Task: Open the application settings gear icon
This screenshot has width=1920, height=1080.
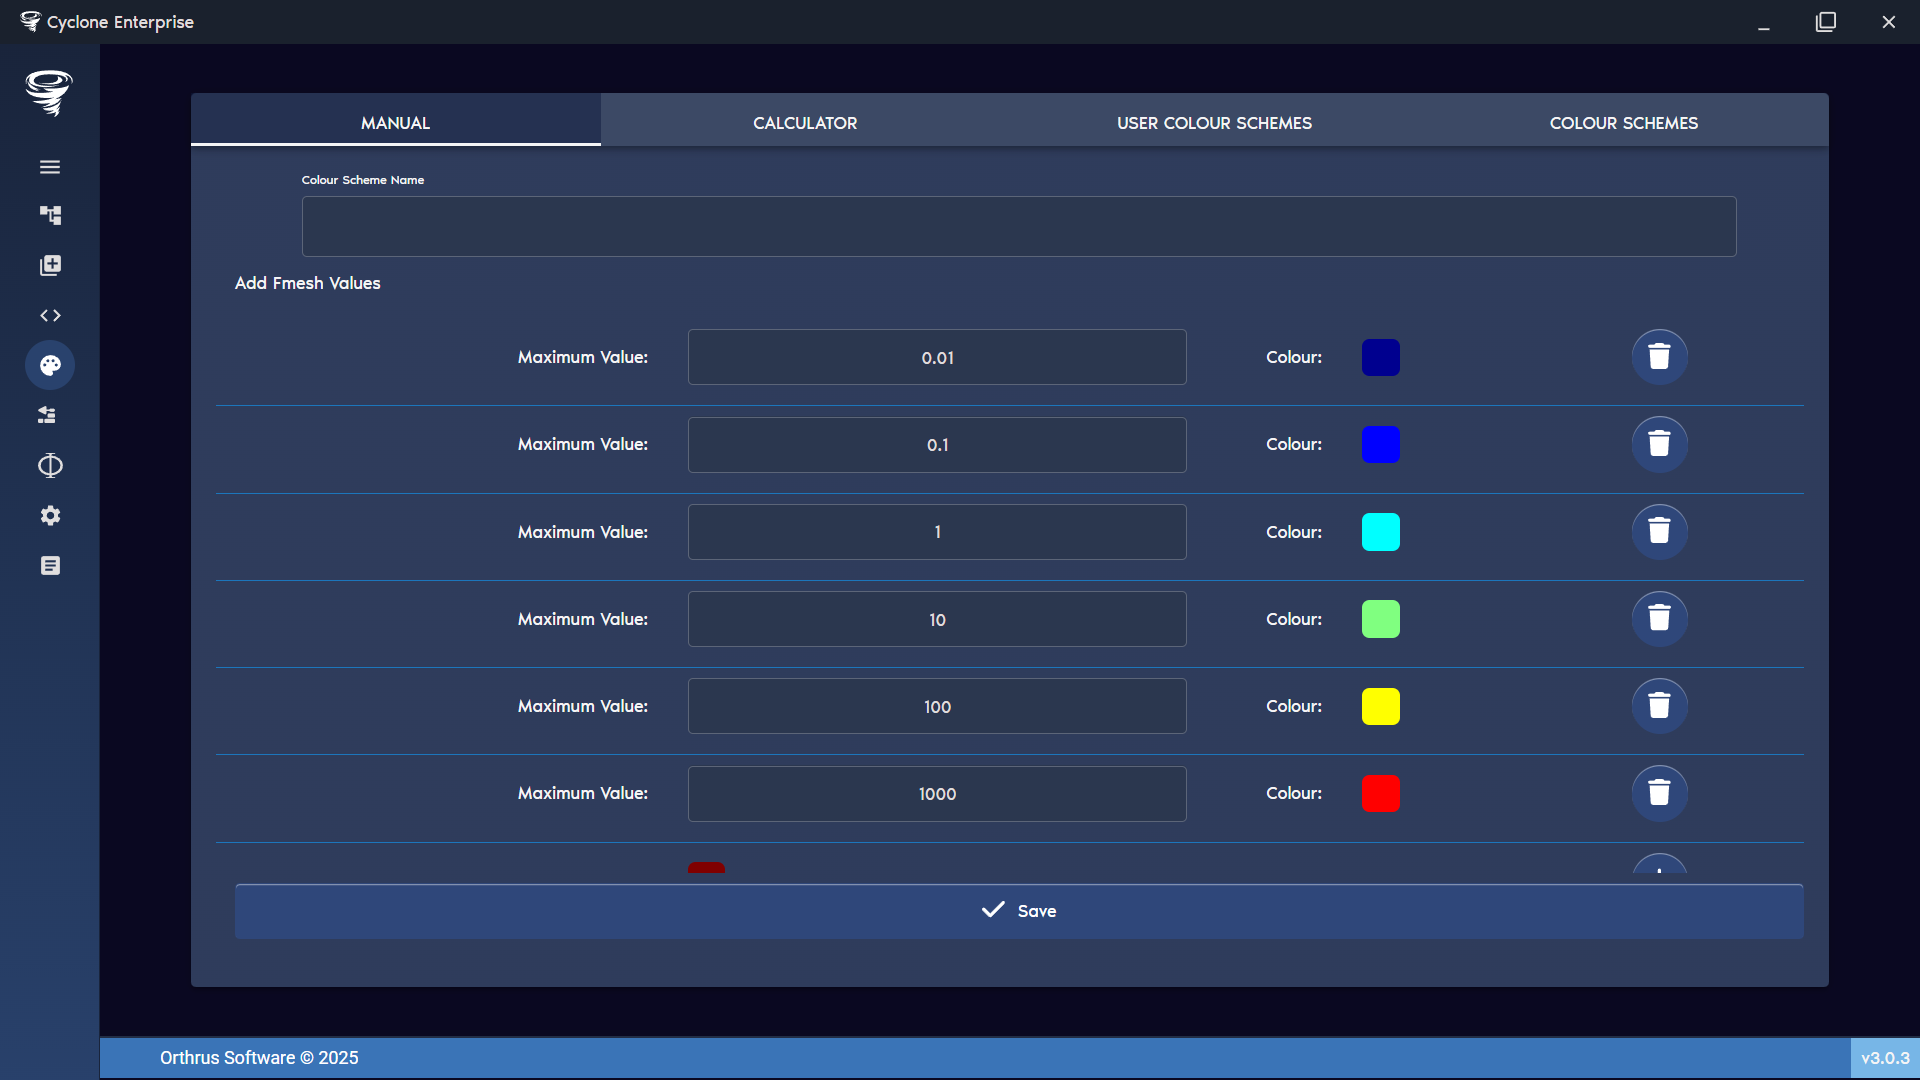Action: (x=50, y=515)
